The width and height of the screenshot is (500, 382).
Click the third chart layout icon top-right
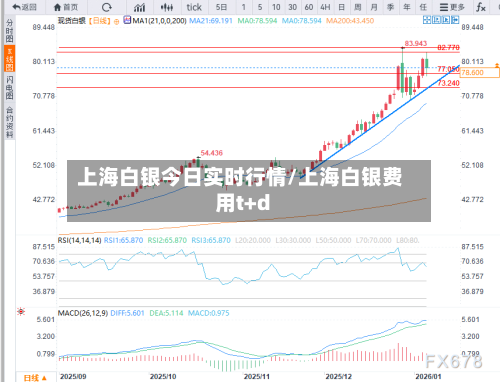(x=446, y=20)
